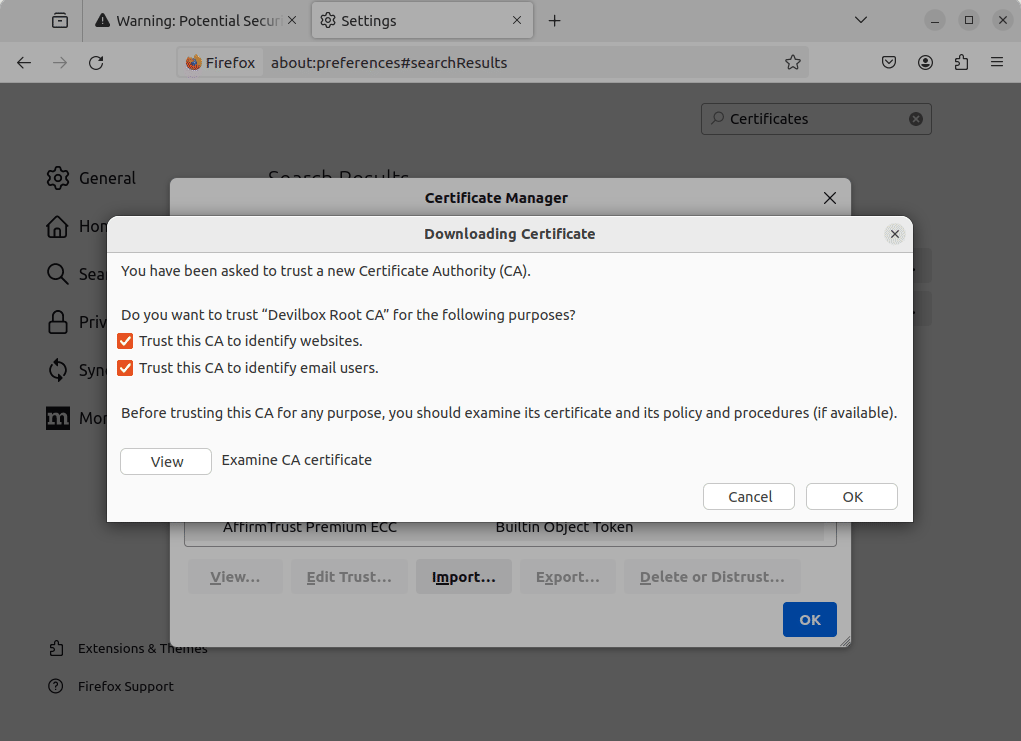The height and width of the screenshot is (741, 1021).
Task: Close the Certificate Manager window
Action: point(829,198)
